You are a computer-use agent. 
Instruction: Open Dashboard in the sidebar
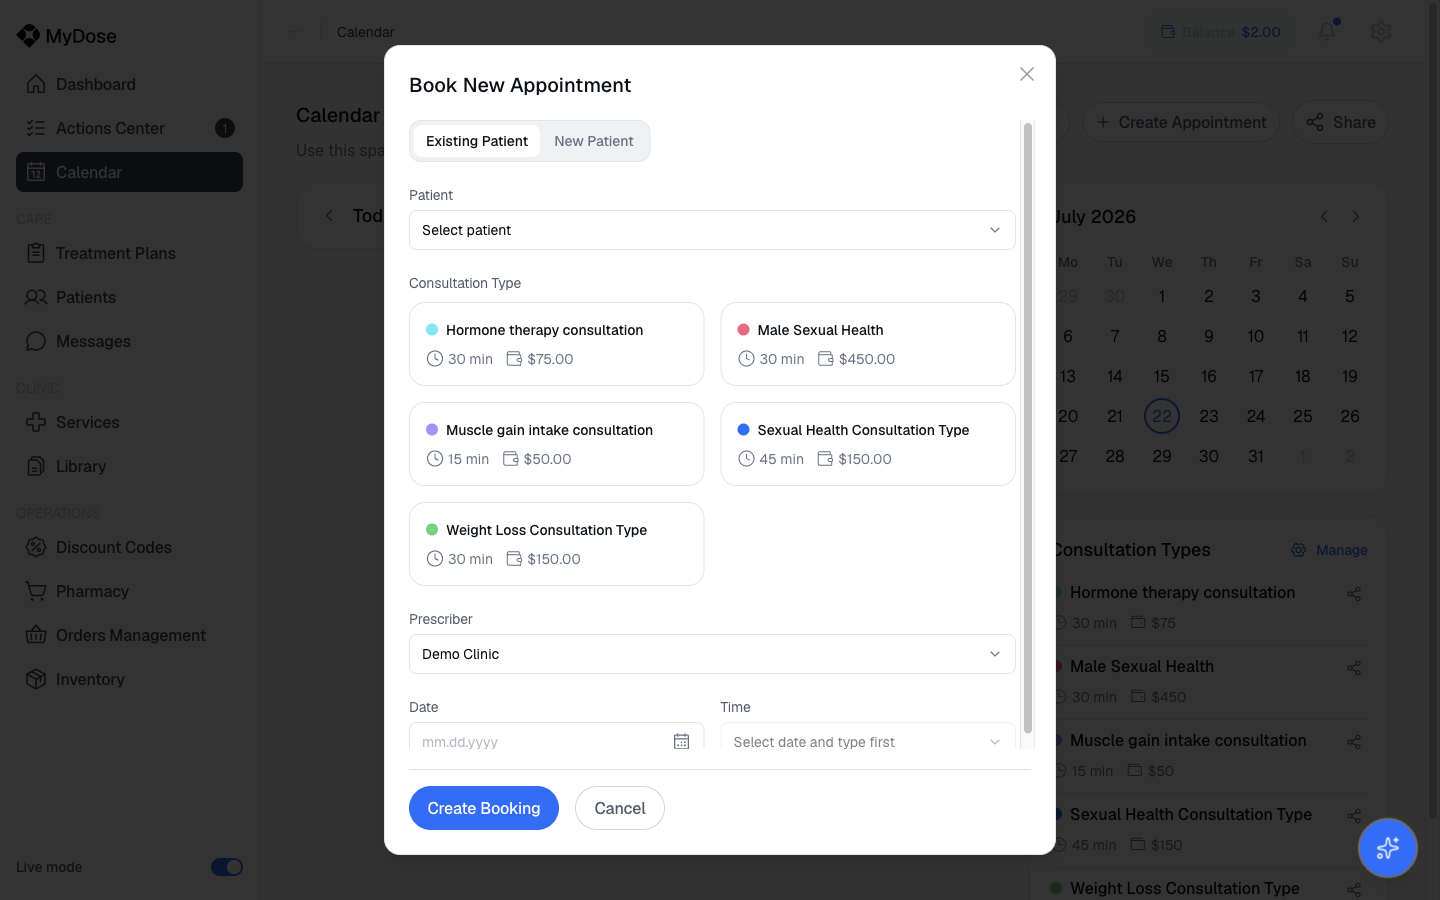point(129,84)
